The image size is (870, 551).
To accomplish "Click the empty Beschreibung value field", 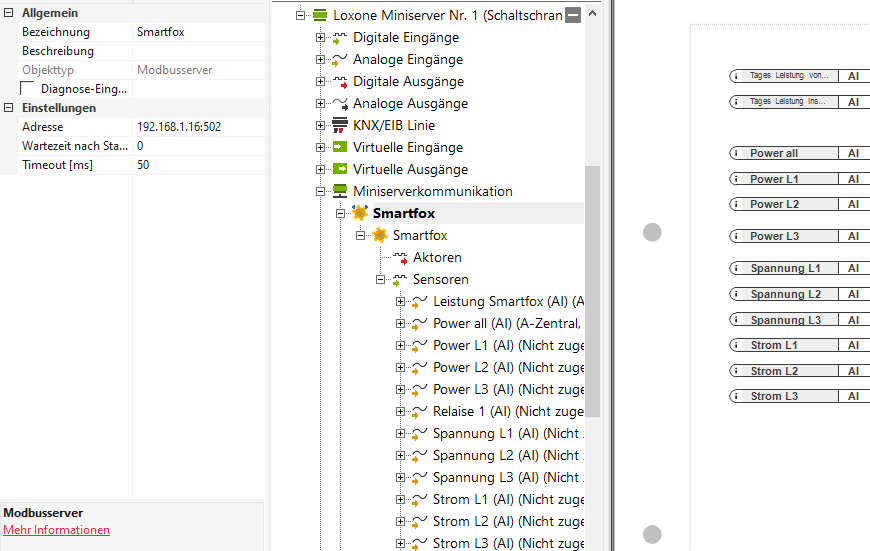I will 199,51.
